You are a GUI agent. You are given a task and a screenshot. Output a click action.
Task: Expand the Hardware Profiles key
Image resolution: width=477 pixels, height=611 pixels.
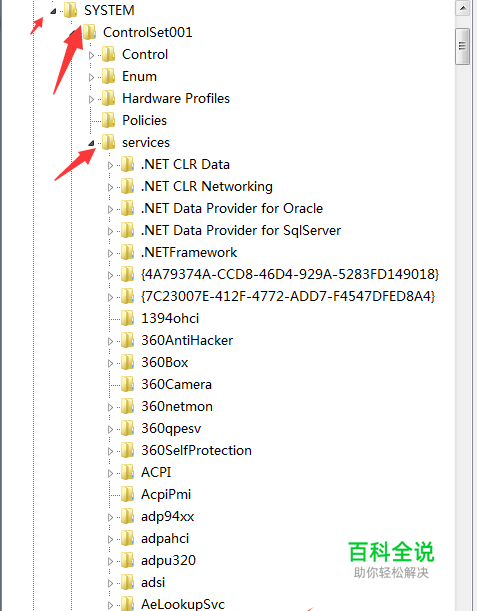(x=91, y=99)
